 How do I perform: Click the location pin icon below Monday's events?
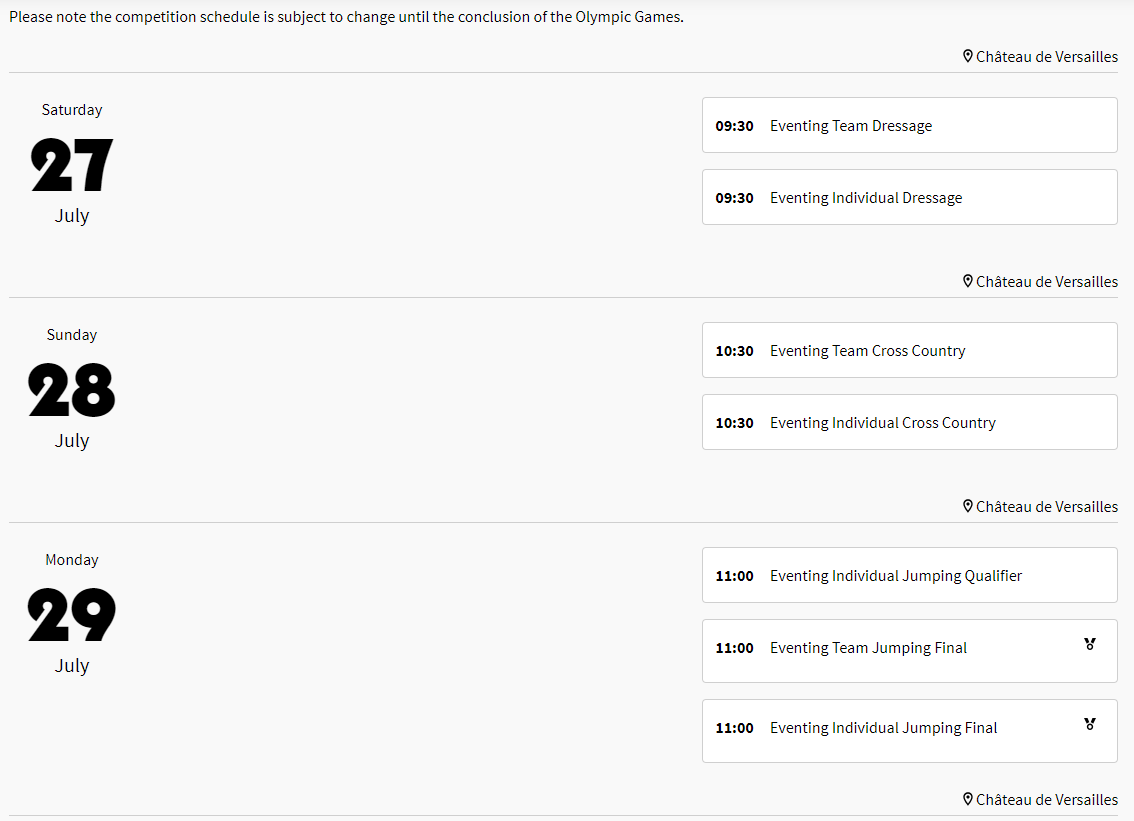point(967,800)
